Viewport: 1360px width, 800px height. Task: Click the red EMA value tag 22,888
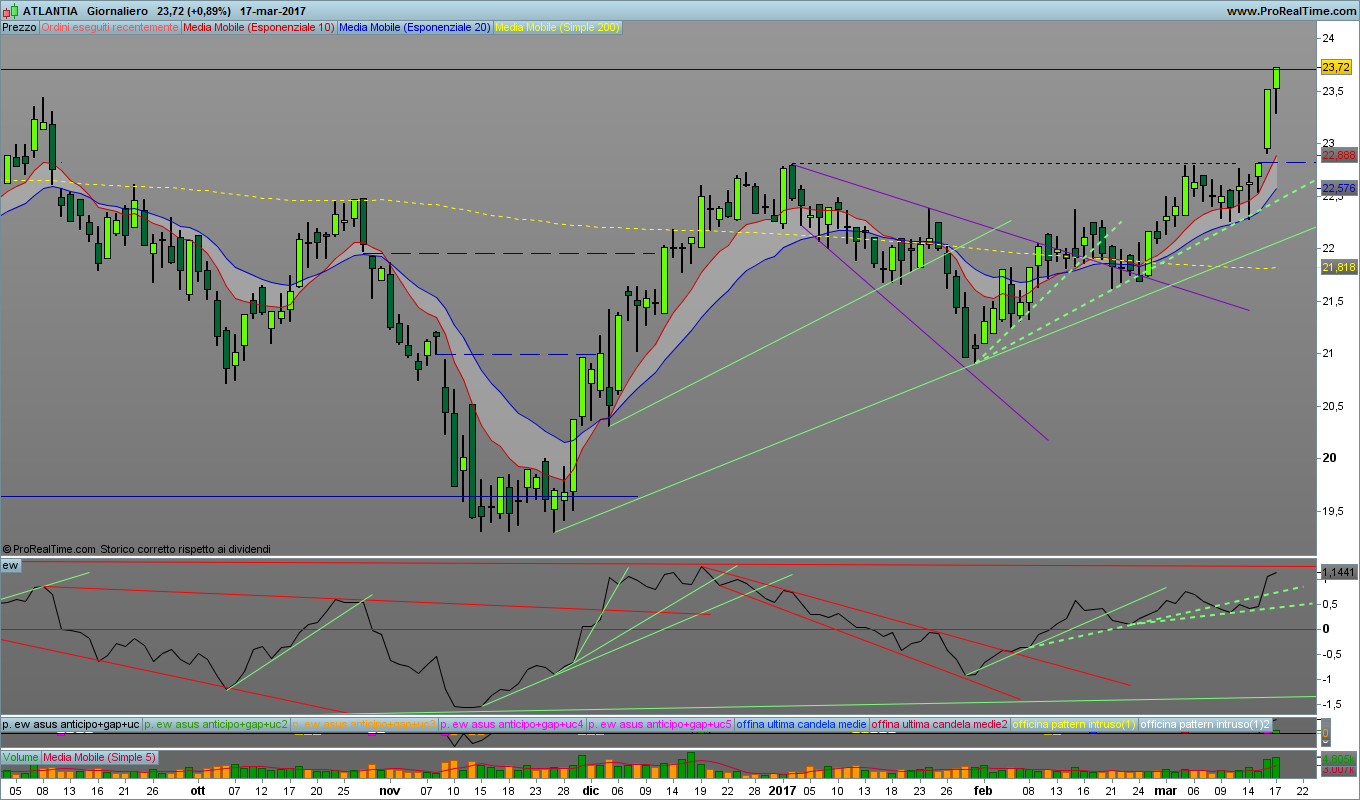(1338, 156)
